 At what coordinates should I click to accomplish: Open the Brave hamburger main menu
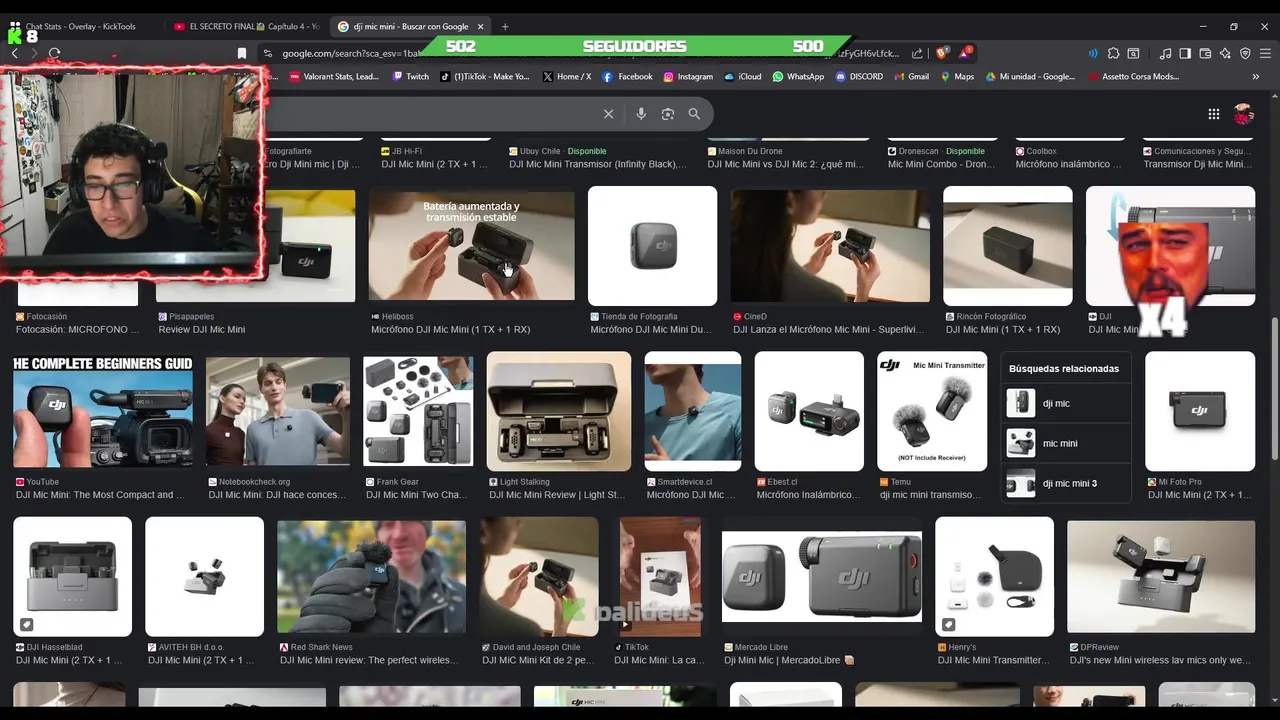pos(1265,53)
